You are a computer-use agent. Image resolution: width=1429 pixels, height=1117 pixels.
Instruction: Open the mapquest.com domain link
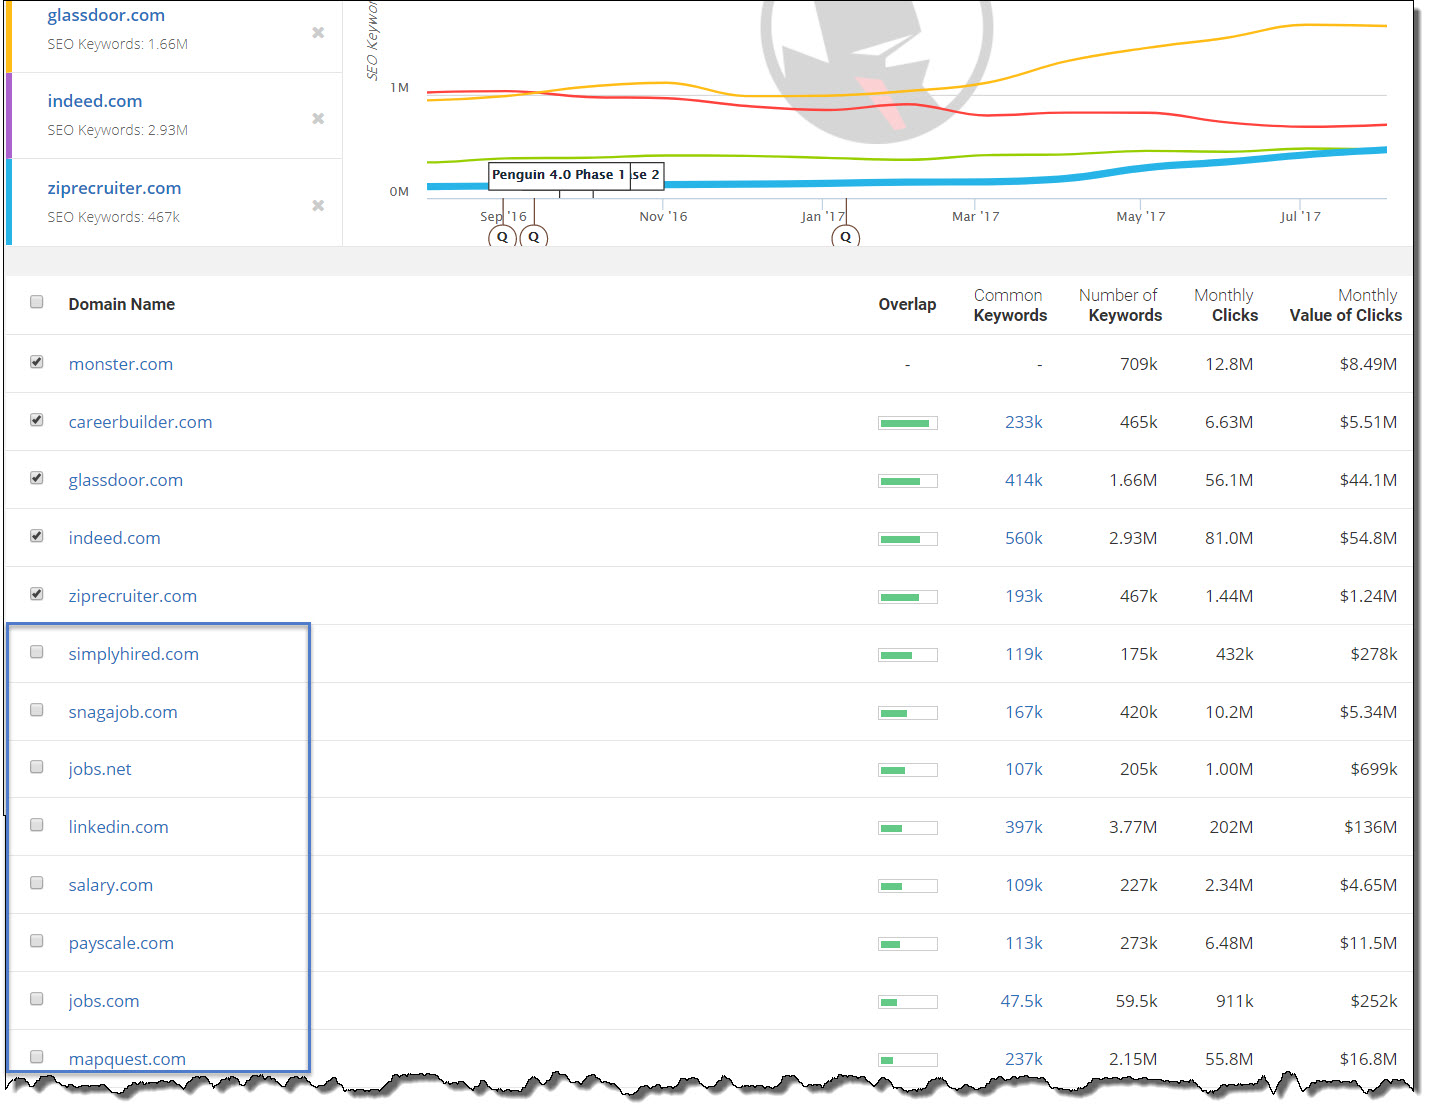pyautogui.click(x=127, y=1059)
